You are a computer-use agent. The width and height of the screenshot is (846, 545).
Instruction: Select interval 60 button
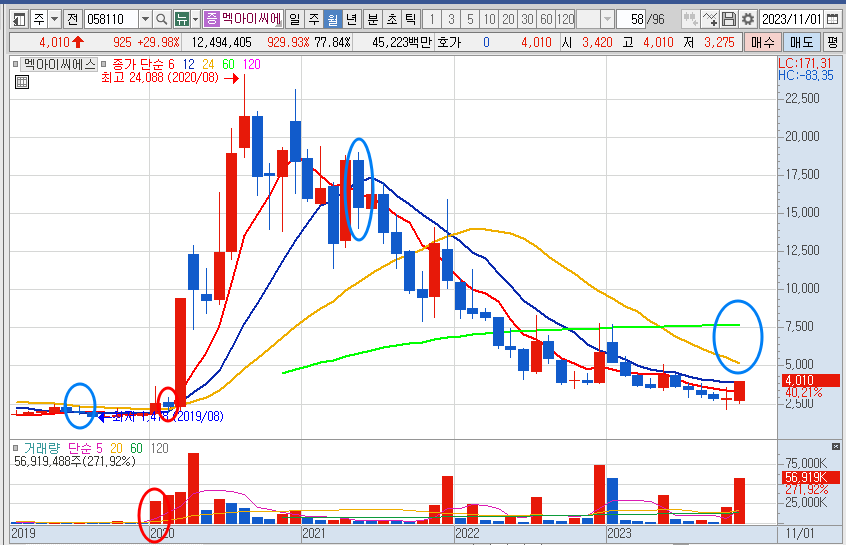pyautogui.click(x=546, y=20)
